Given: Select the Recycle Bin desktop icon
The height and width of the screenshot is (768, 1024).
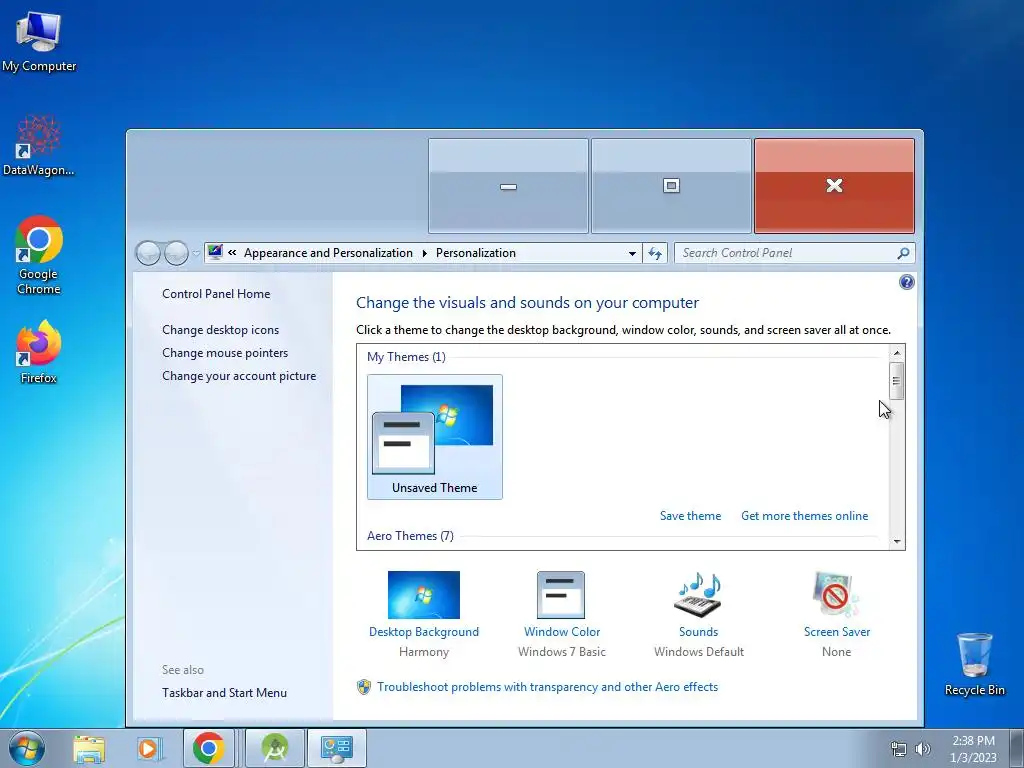Looking at the screenshot, I should tap(974, 664).
